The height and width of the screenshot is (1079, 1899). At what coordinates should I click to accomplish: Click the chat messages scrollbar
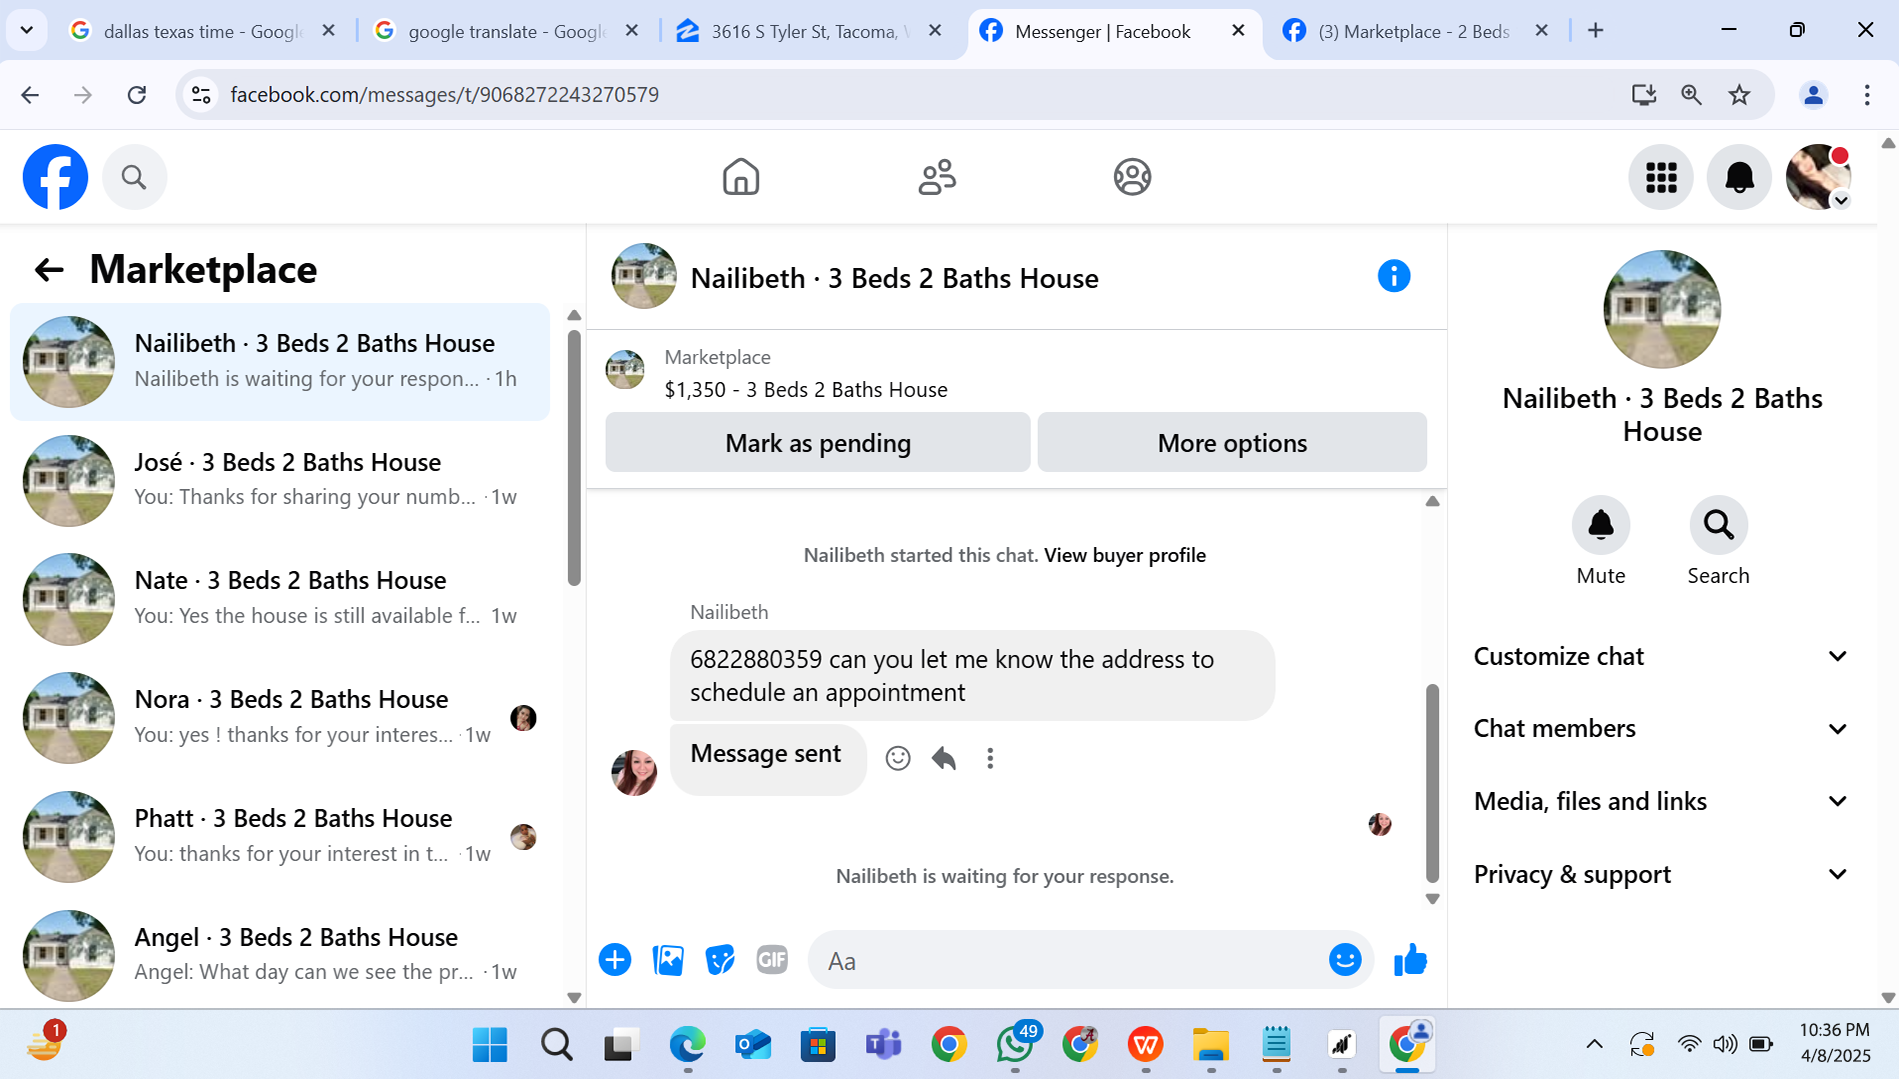tap(1432, 782)
